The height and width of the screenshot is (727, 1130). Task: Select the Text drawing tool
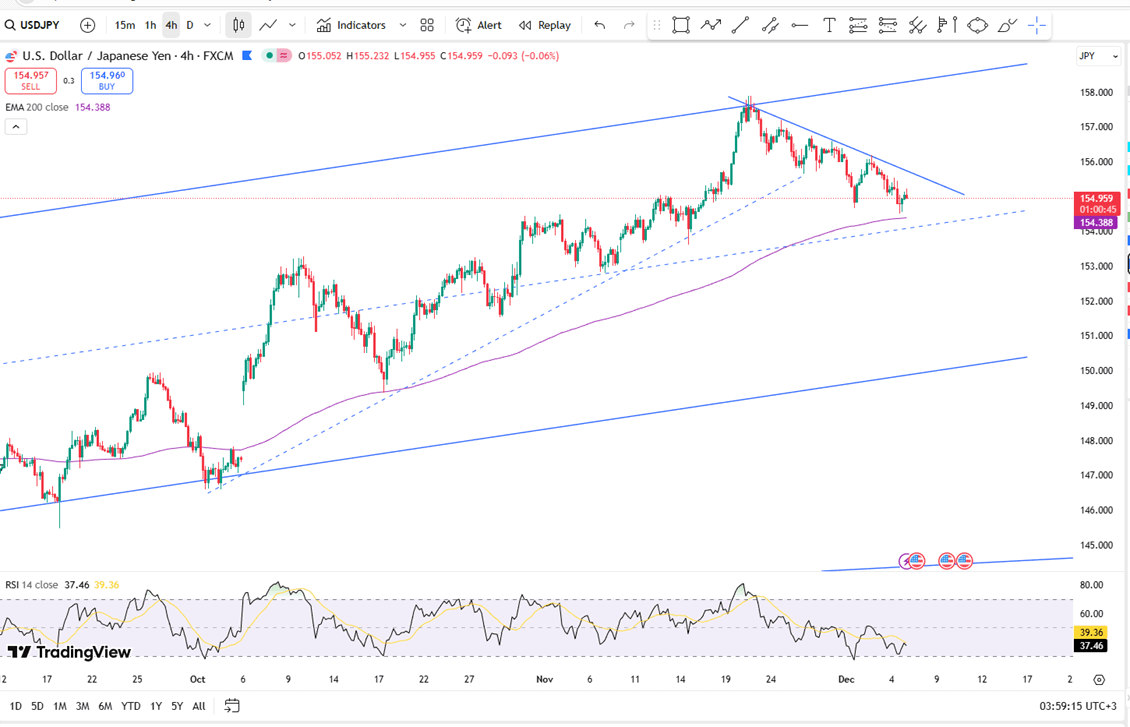click(x=829, y=25)
